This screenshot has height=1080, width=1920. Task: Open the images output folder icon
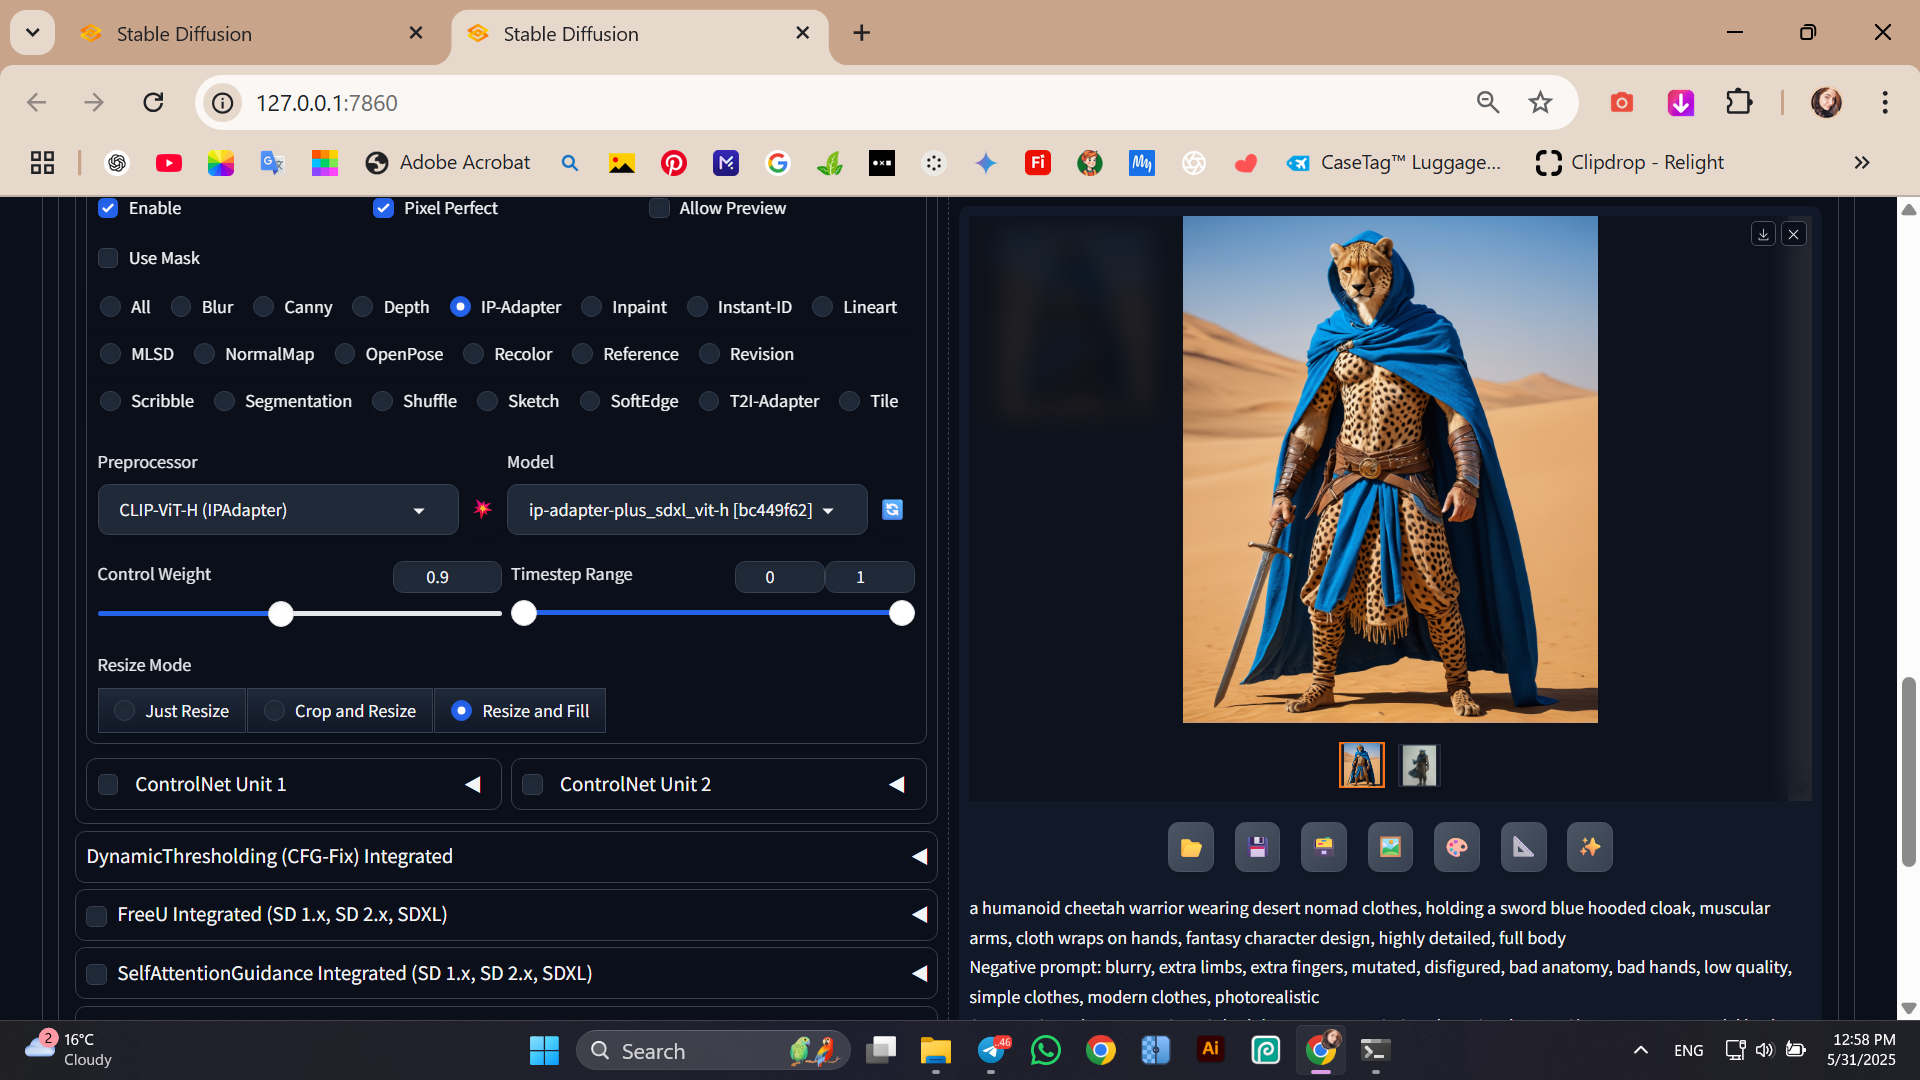click(1190, 848)
